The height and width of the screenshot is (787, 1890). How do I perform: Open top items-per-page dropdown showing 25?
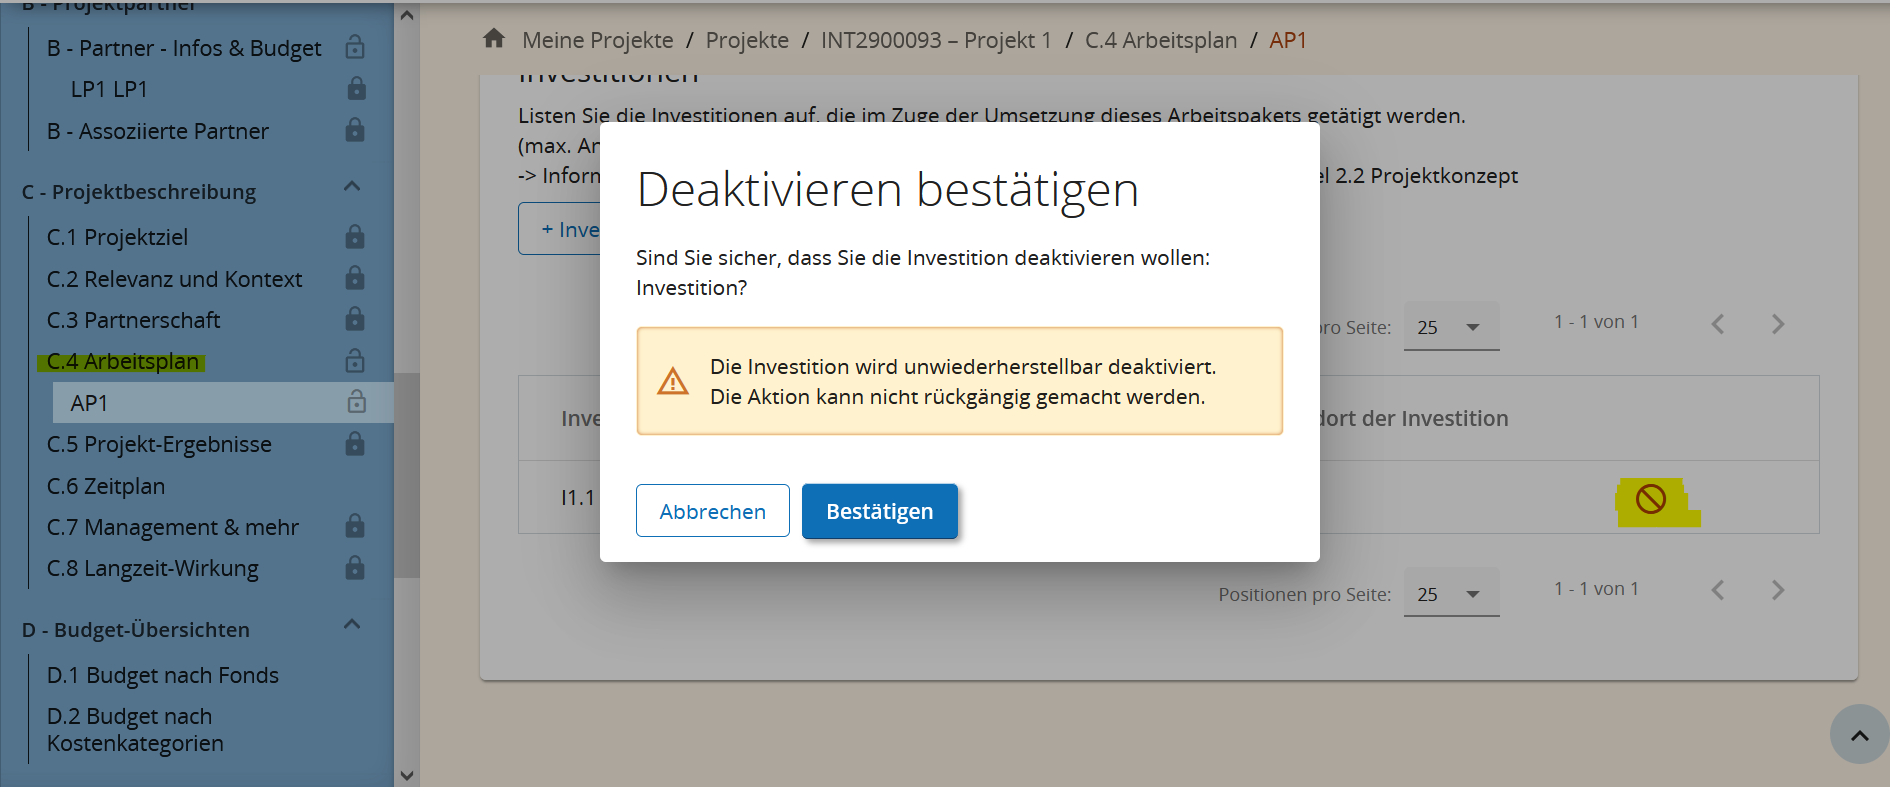coord(1450,327)
